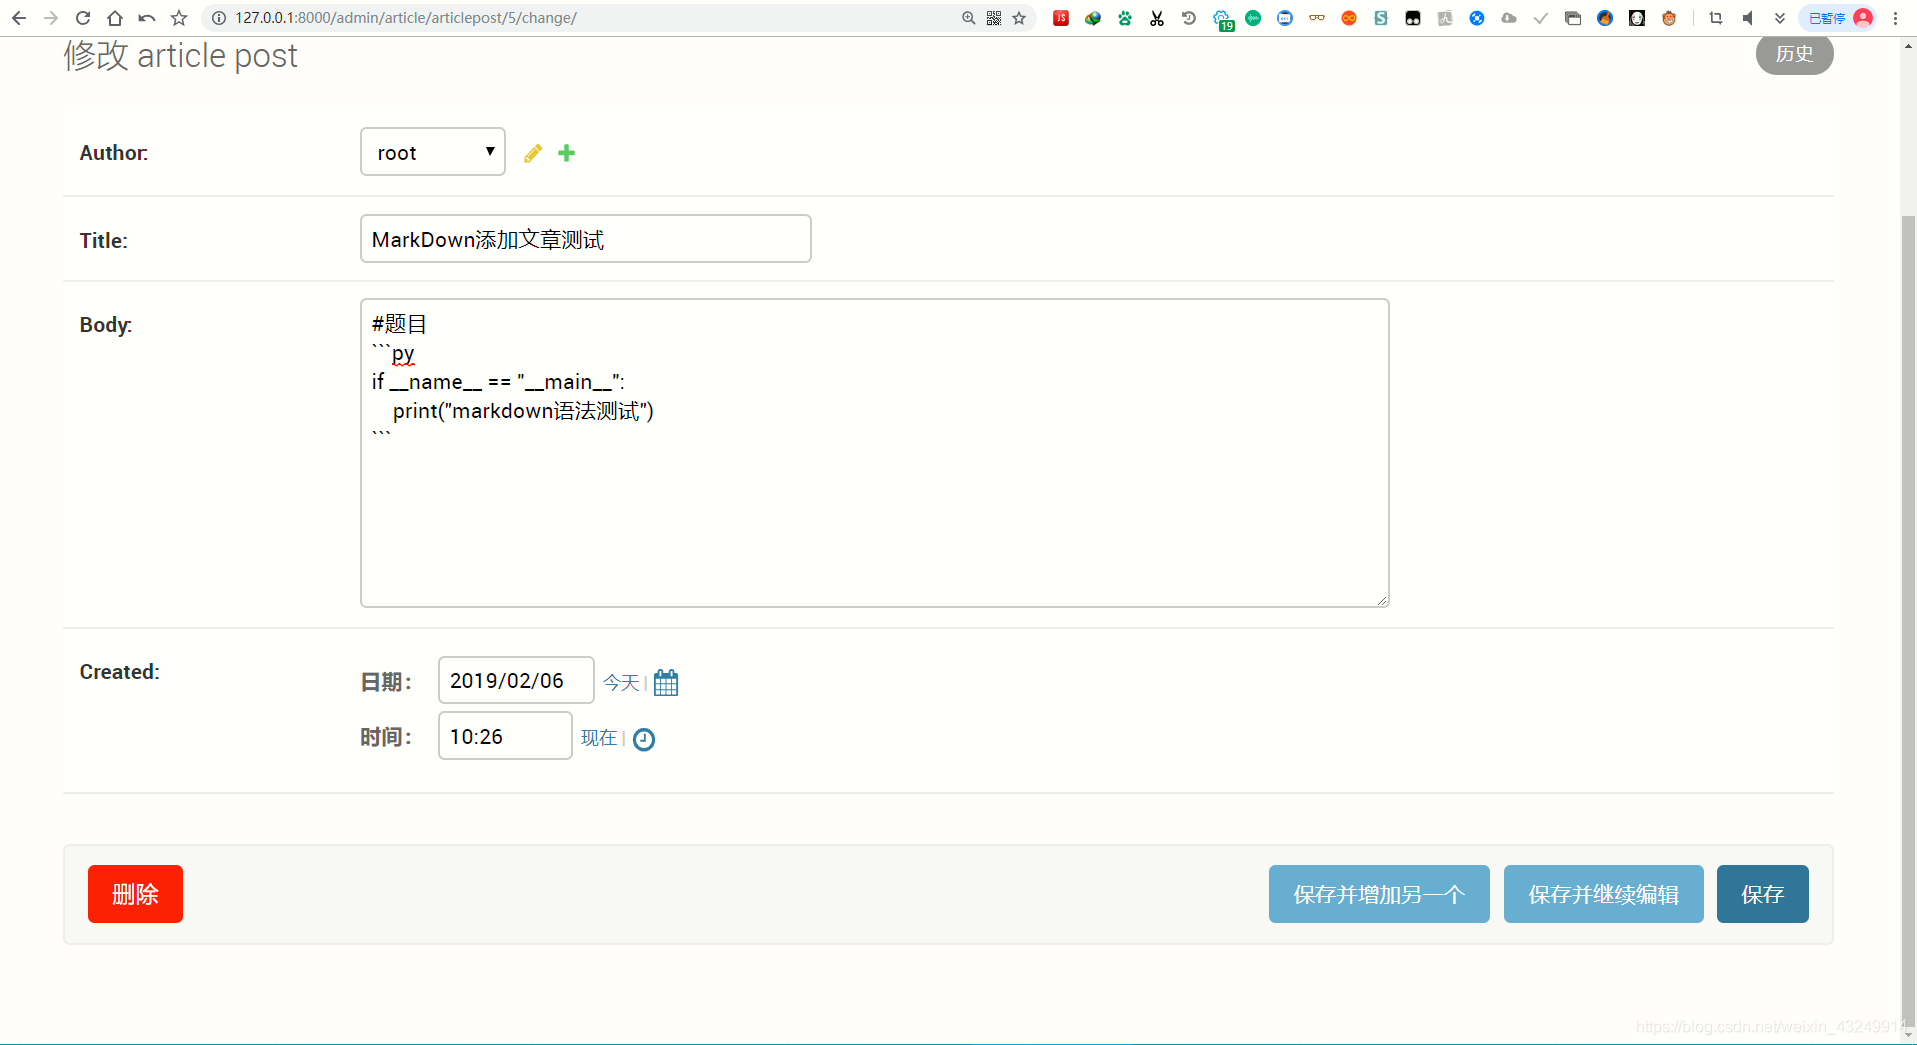Expand hidden extensions double chevron
This screenshot has width=1917, height=1045.
tap(1780, 18)
